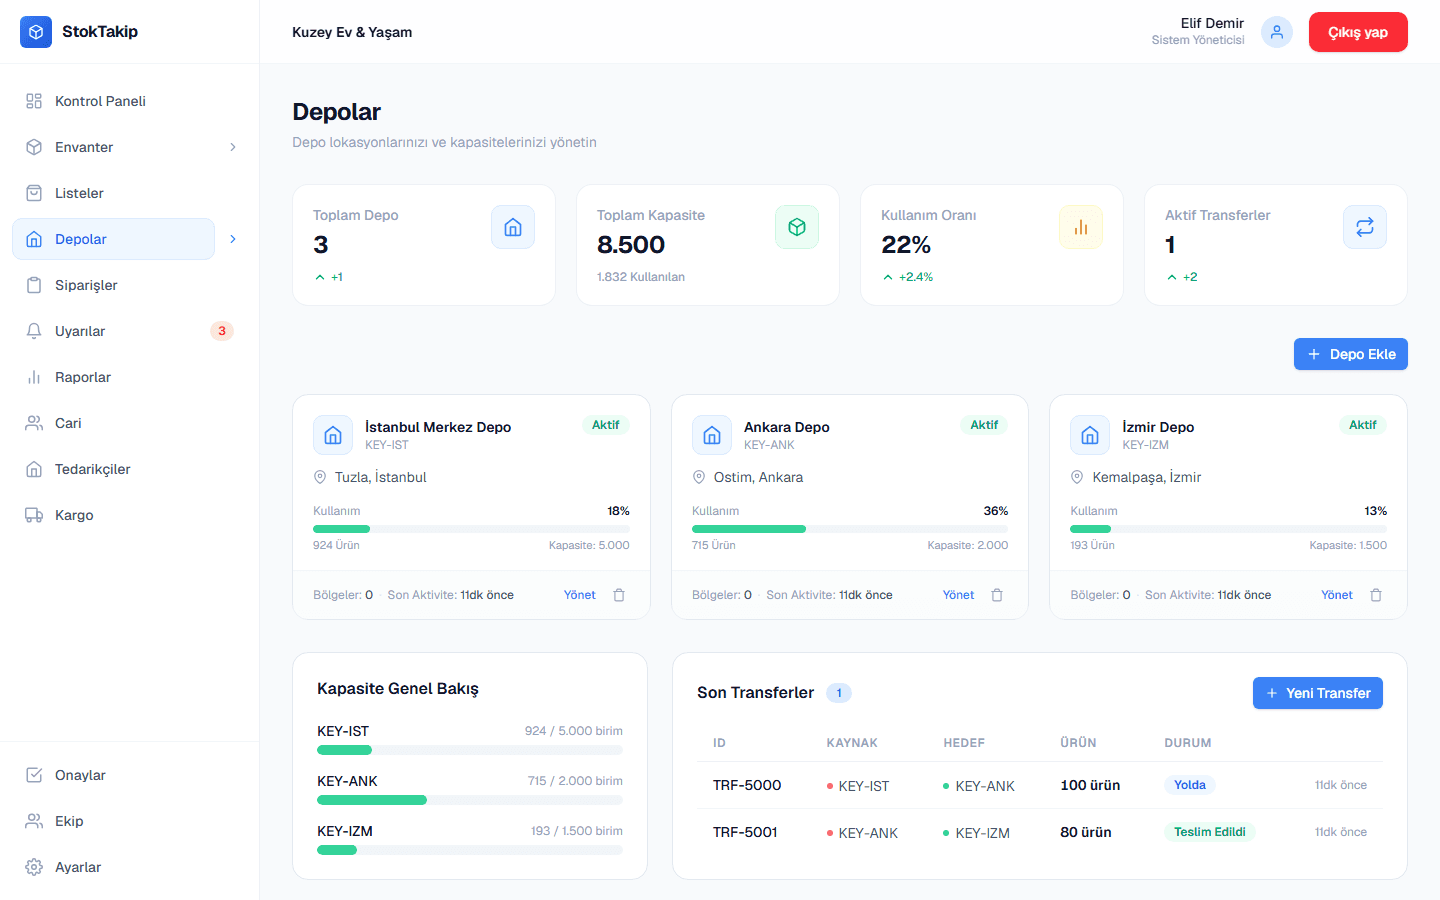Expand the Envanter submenu chevron
The image size is (1440, 900).
(233, 147)
